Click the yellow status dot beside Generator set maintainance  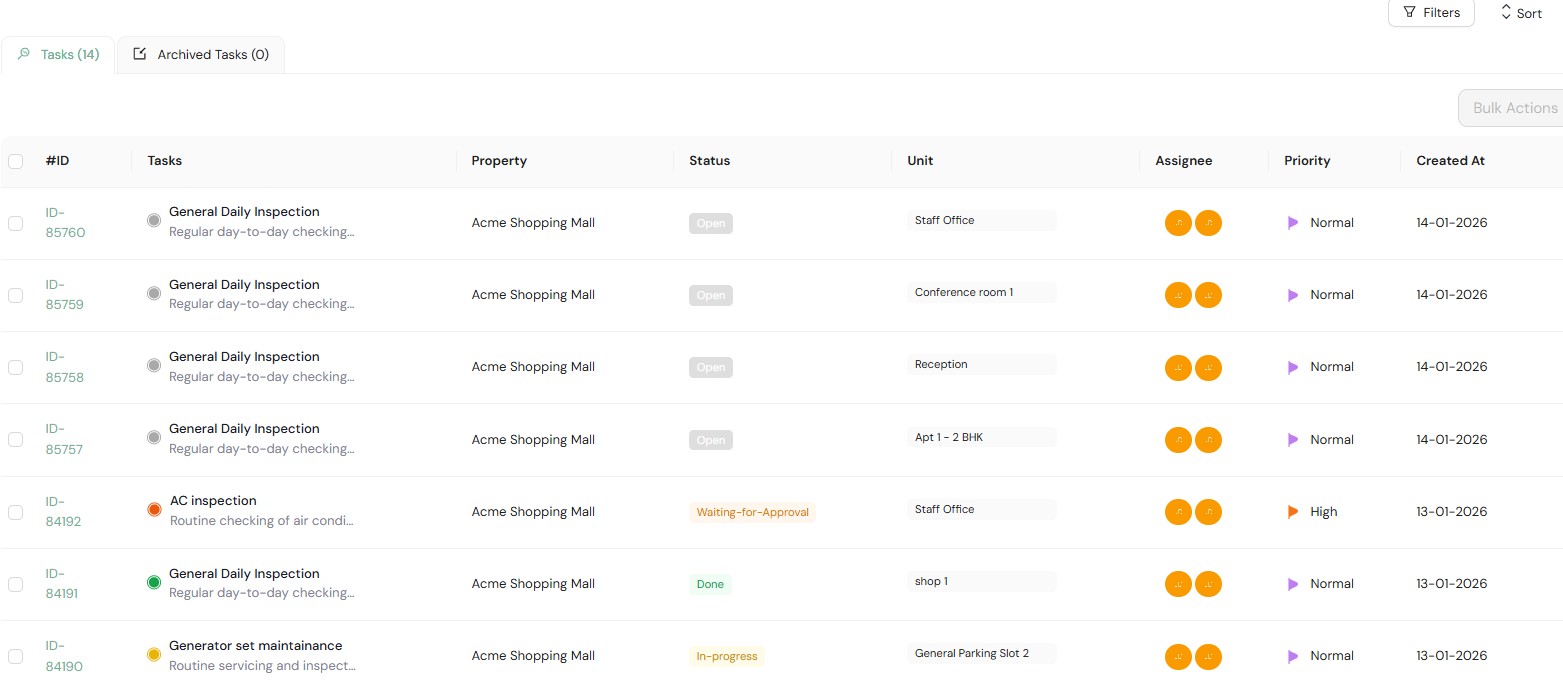click(154, 655)
